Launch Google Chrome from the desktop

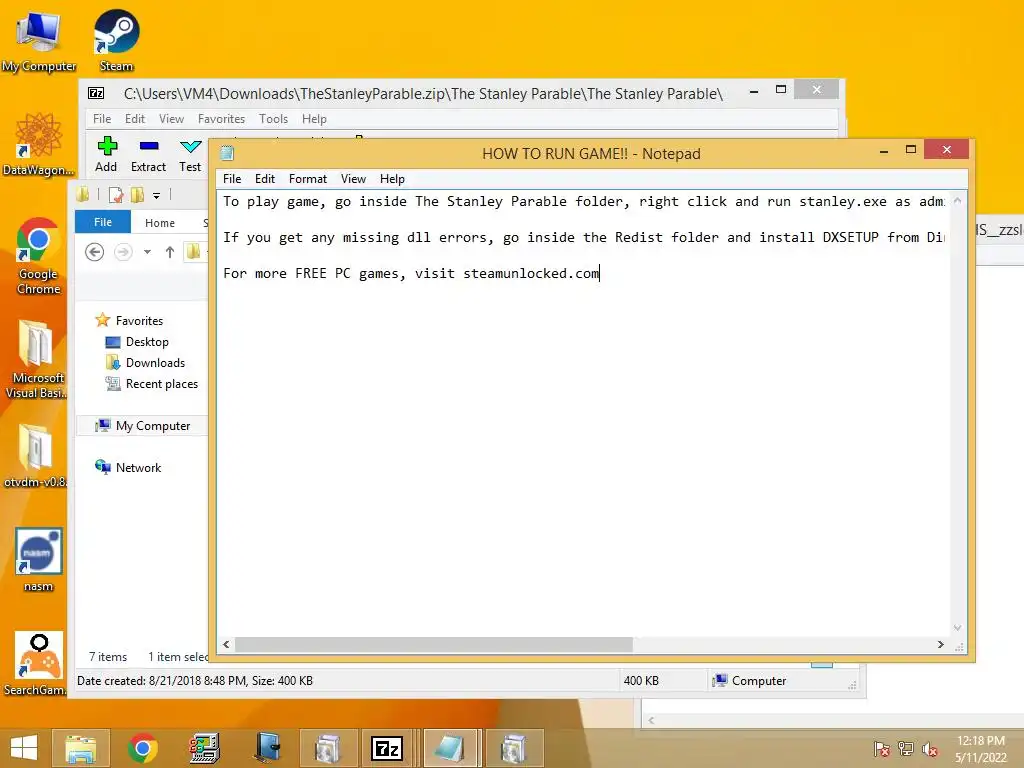[38, 256]
